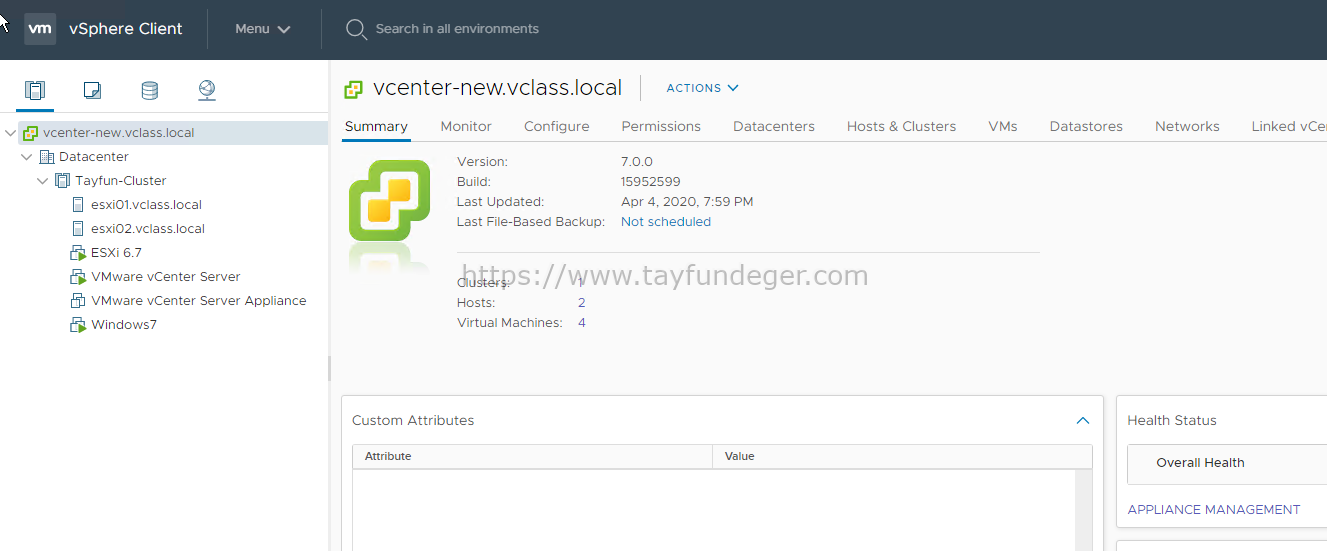The image size is (1327, 551).
Task: Open the Storage inventory view icon
Action: 149,91
